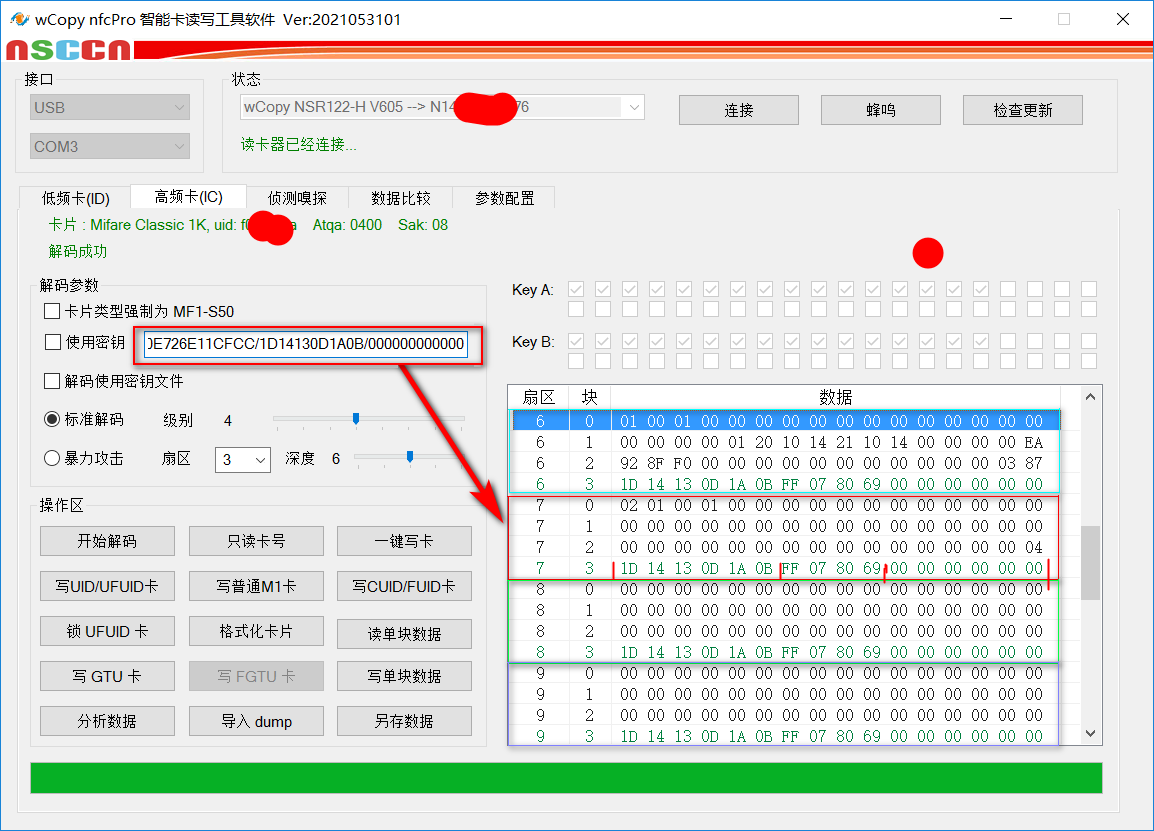
Task: Toggle the first Key B top-row checkbox
Action: [x=576, y=341]
